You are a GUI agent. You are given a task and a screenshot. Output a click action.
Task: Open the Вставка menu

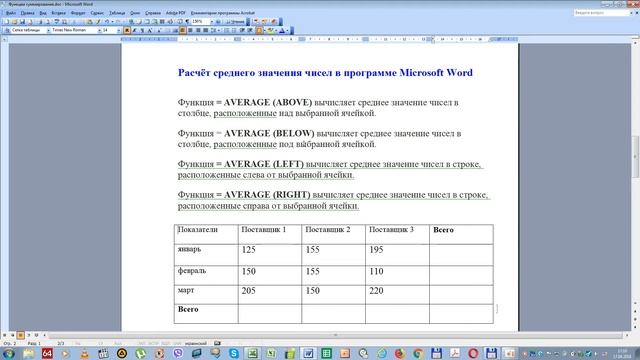click(x=58, y=13)
